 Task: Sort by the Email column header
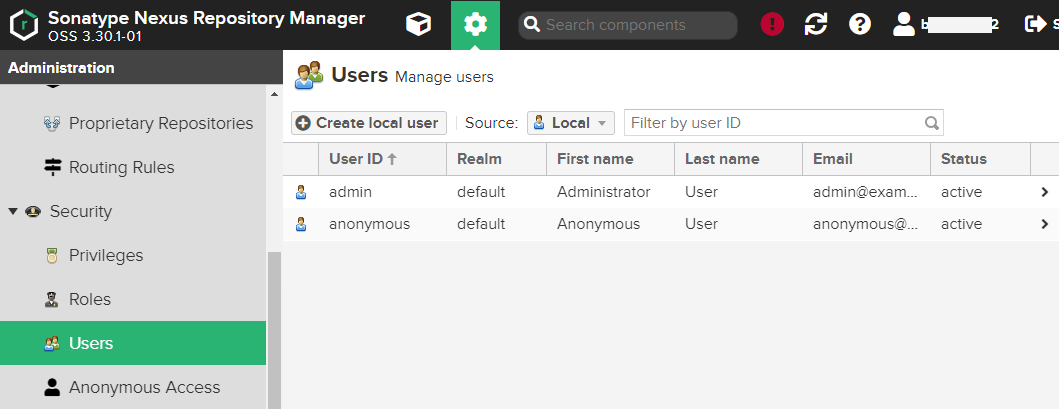pos(867,159)
